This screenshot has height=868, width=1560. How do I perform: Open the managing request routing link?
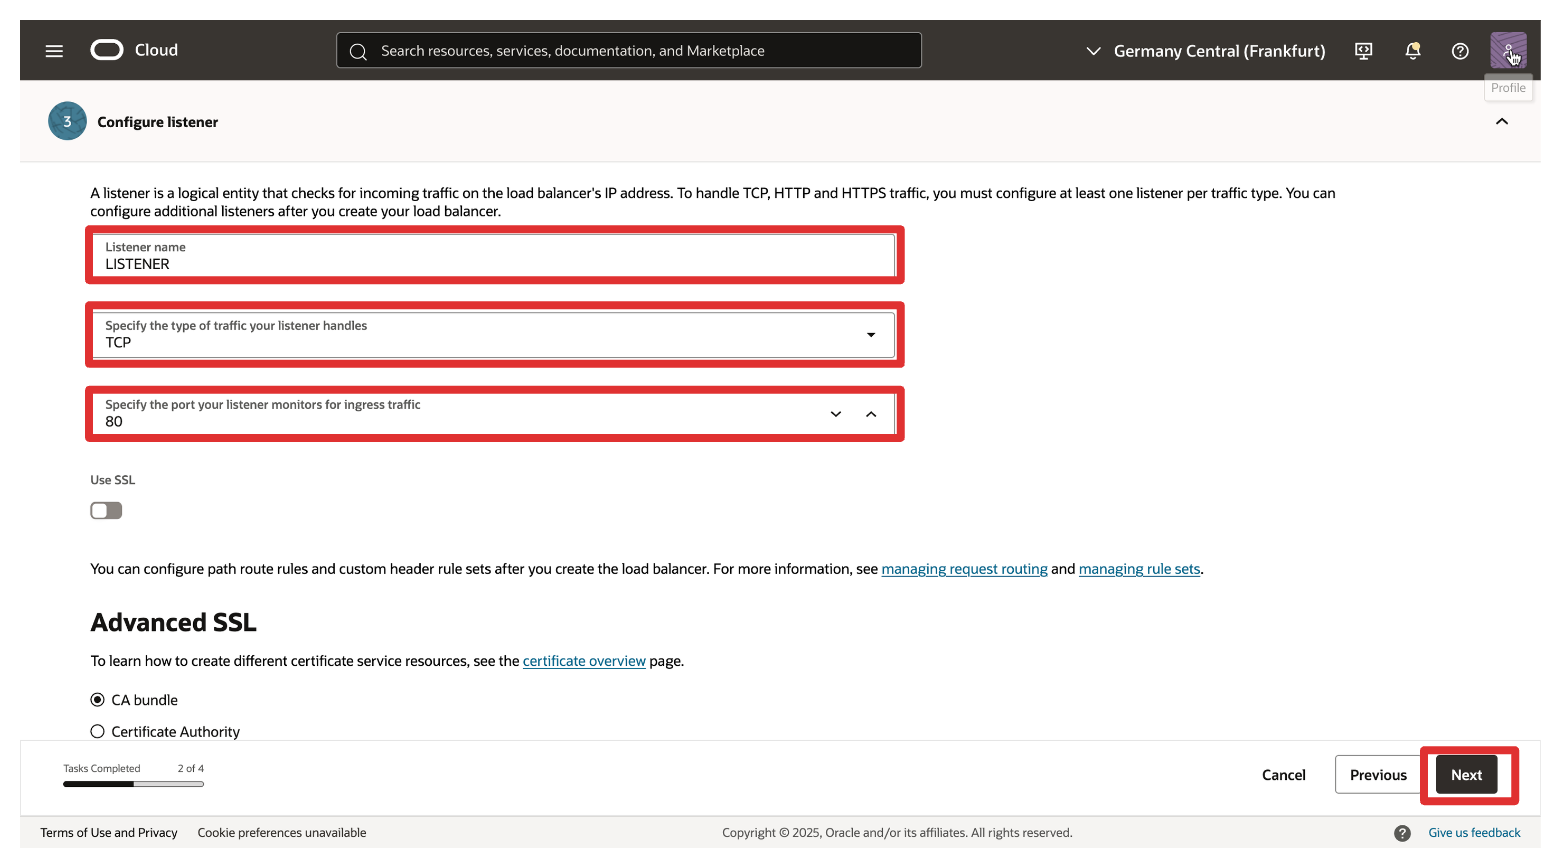(x=964, y=569)
